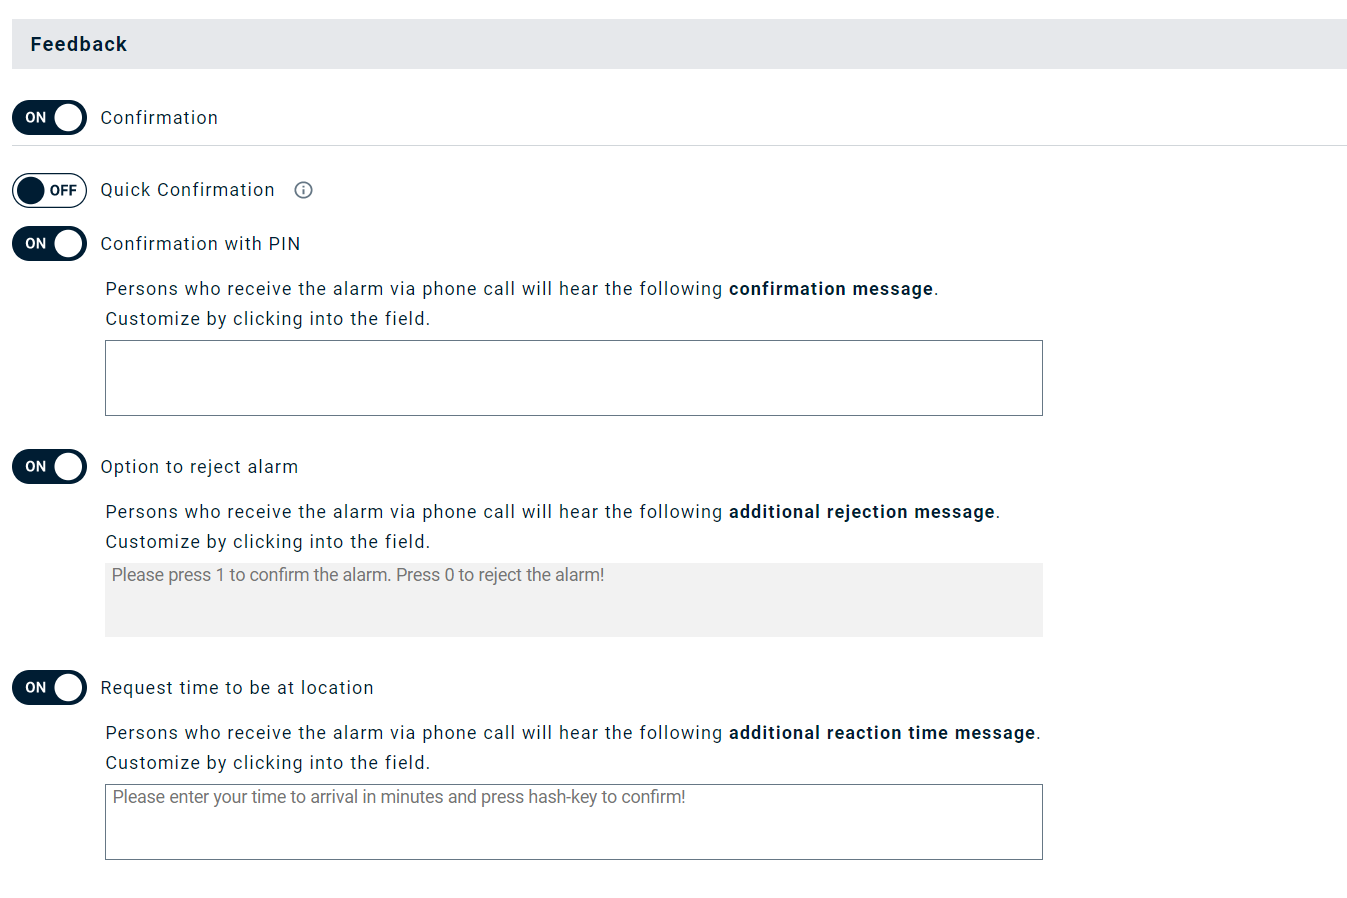
Task: Turn off the Confirmation toggle
Action: coord(49,118)
